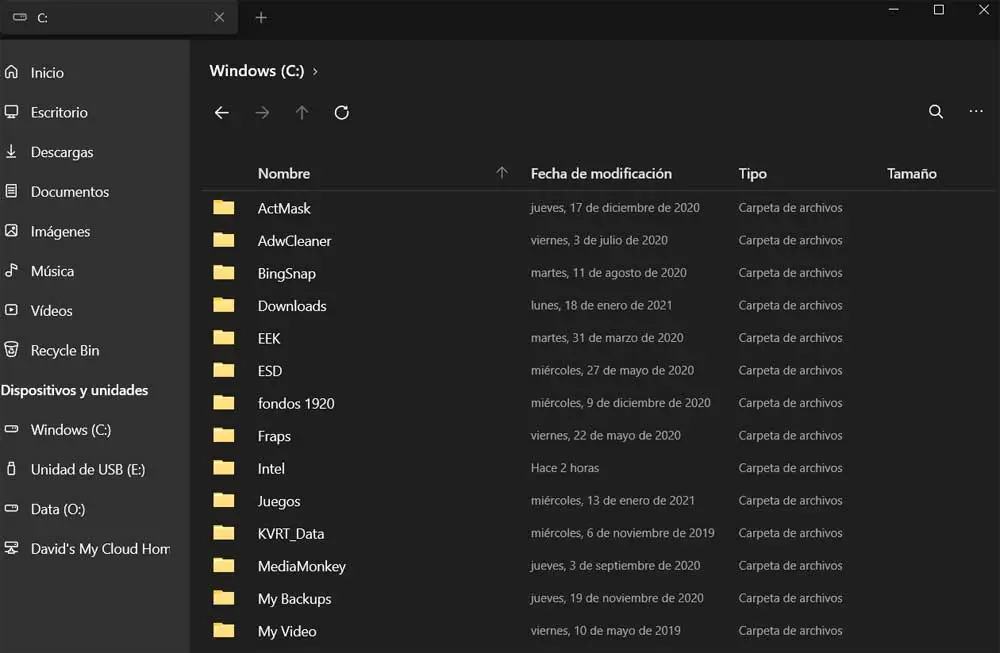
Task: Select Windows (C:) drive in sidebar
Action: tap(94, 430)
